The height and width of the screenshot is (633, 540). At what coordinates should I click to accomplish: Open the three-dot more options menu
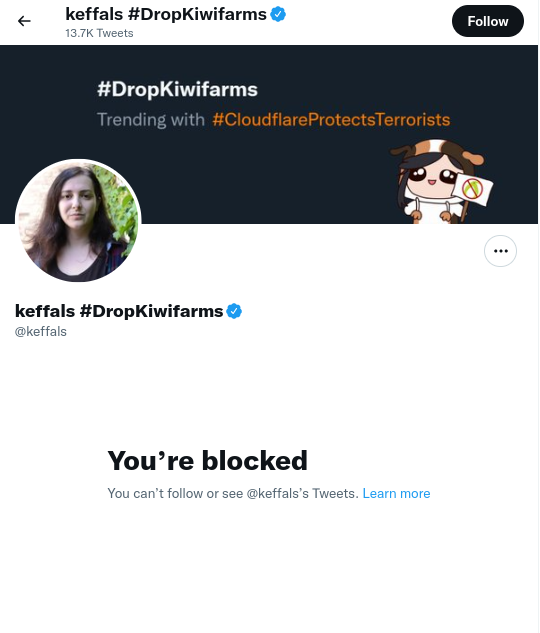(x=500, y=251)
